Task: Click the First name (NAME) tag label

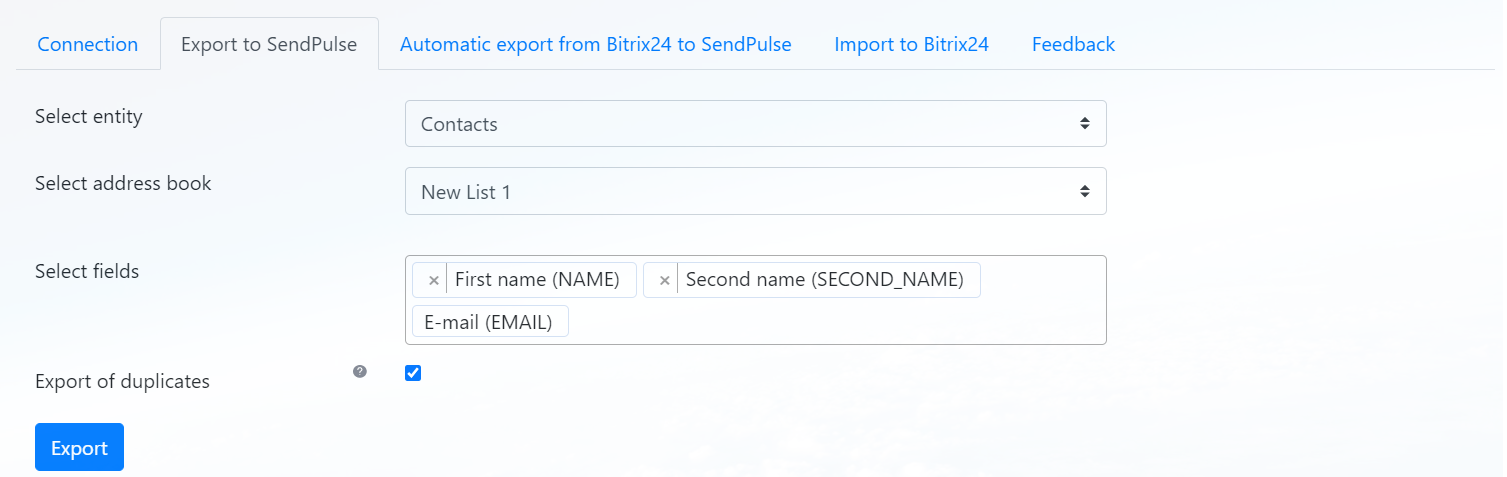Action: coord(537,280)
